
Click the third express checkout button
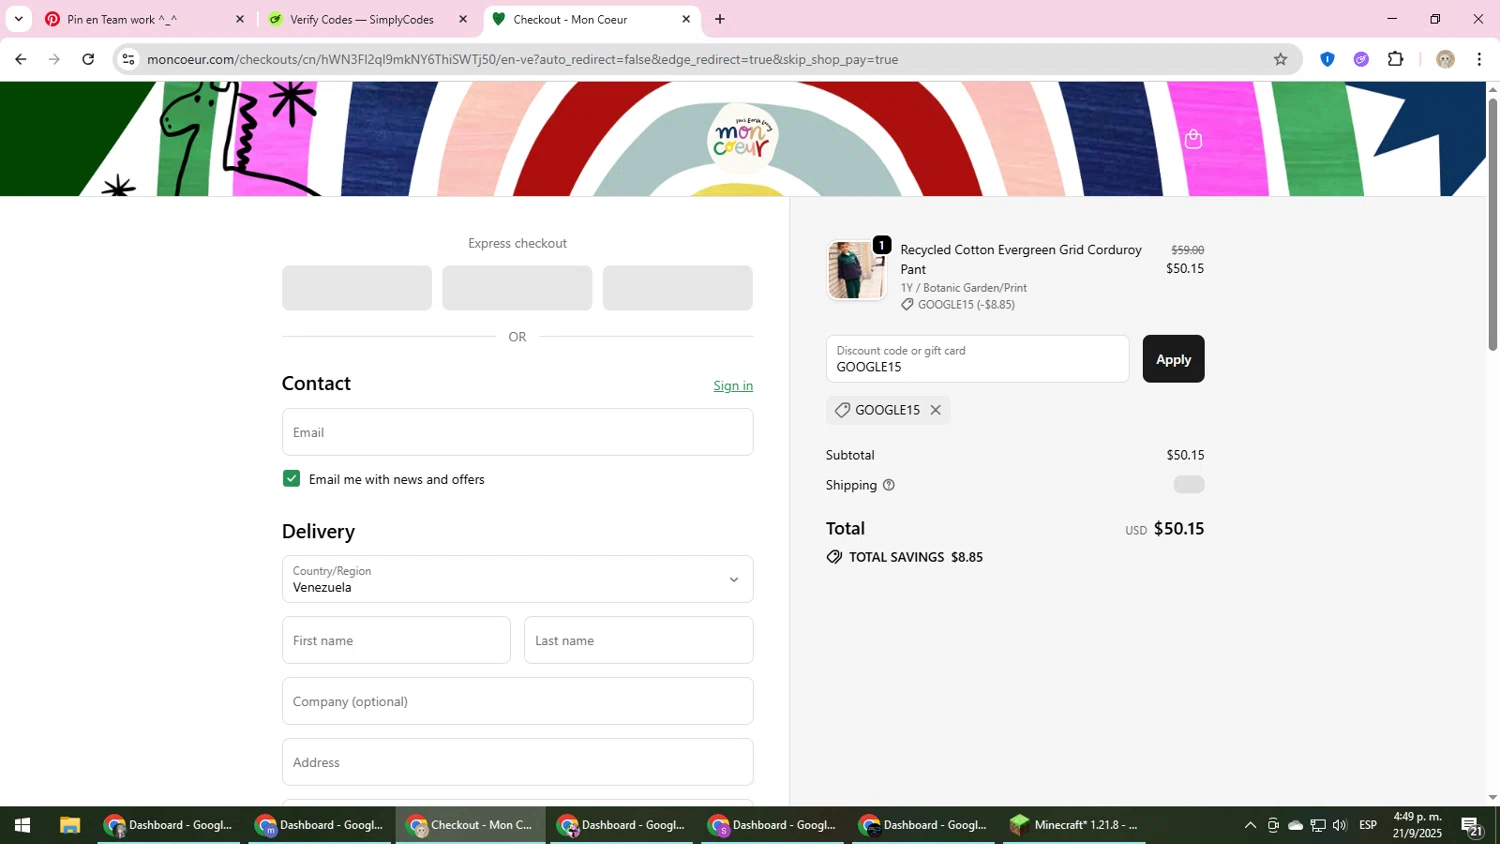(677, 288)
